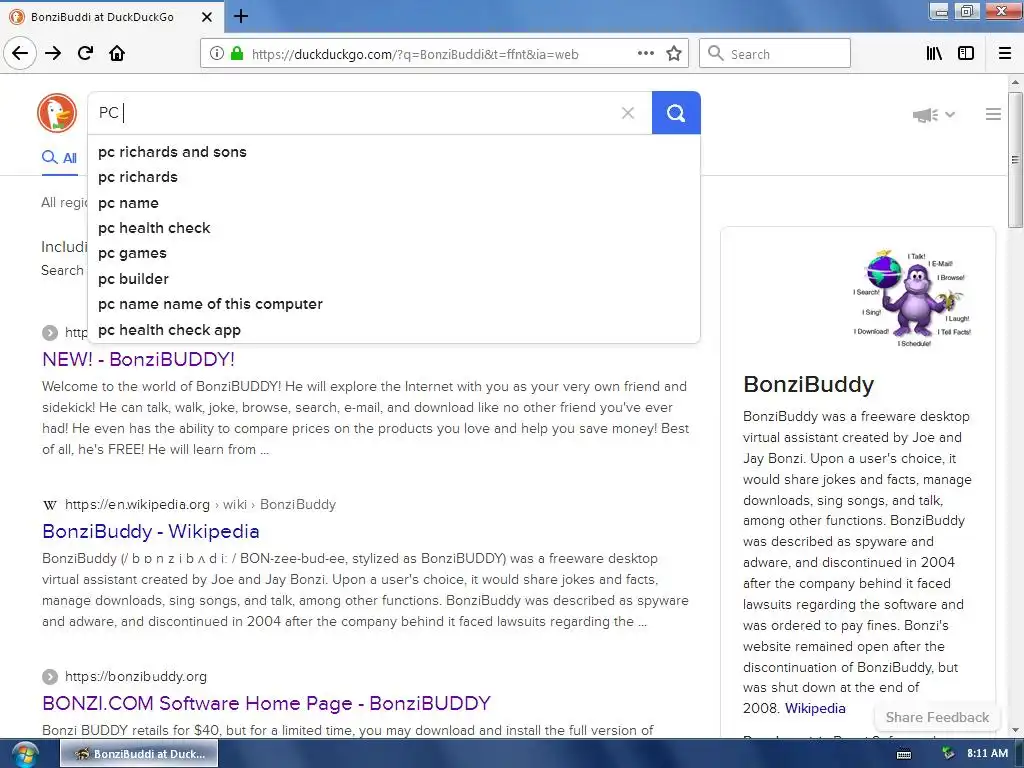1024x768 pixels.
Task: Click the 'BonziBuddy' info box heading
Action: pos(808,385)
